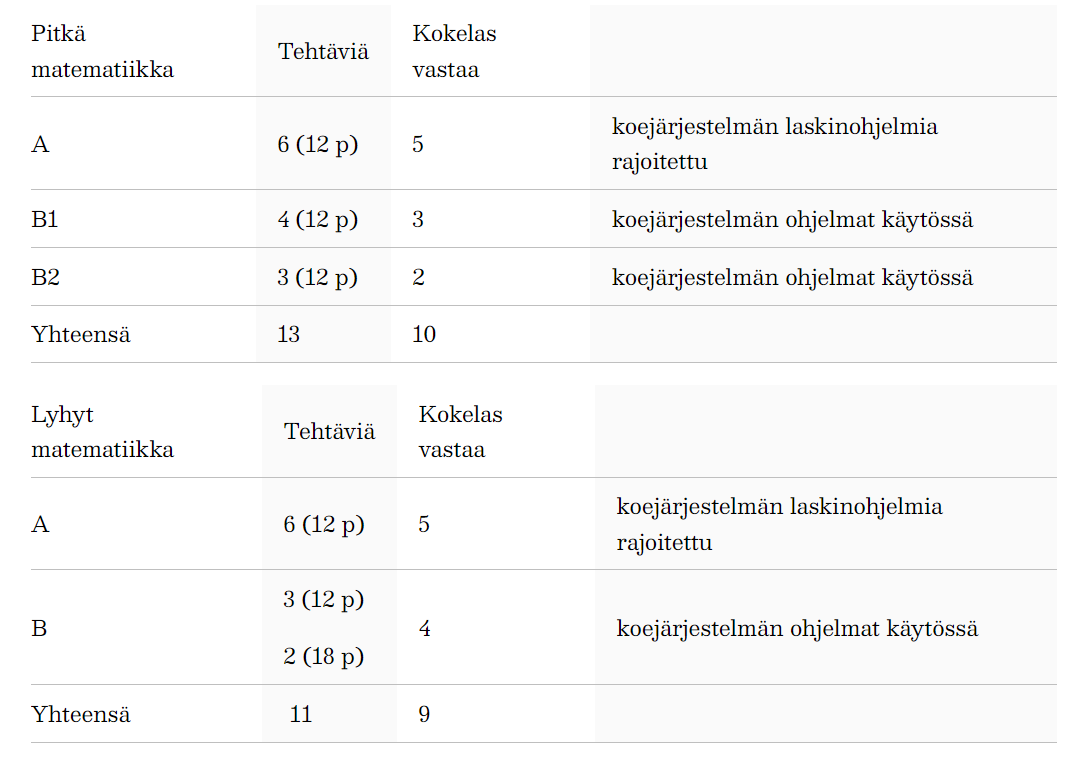
Task: Click the 'Pitkä matematiikka' table header
Action: 103,51
